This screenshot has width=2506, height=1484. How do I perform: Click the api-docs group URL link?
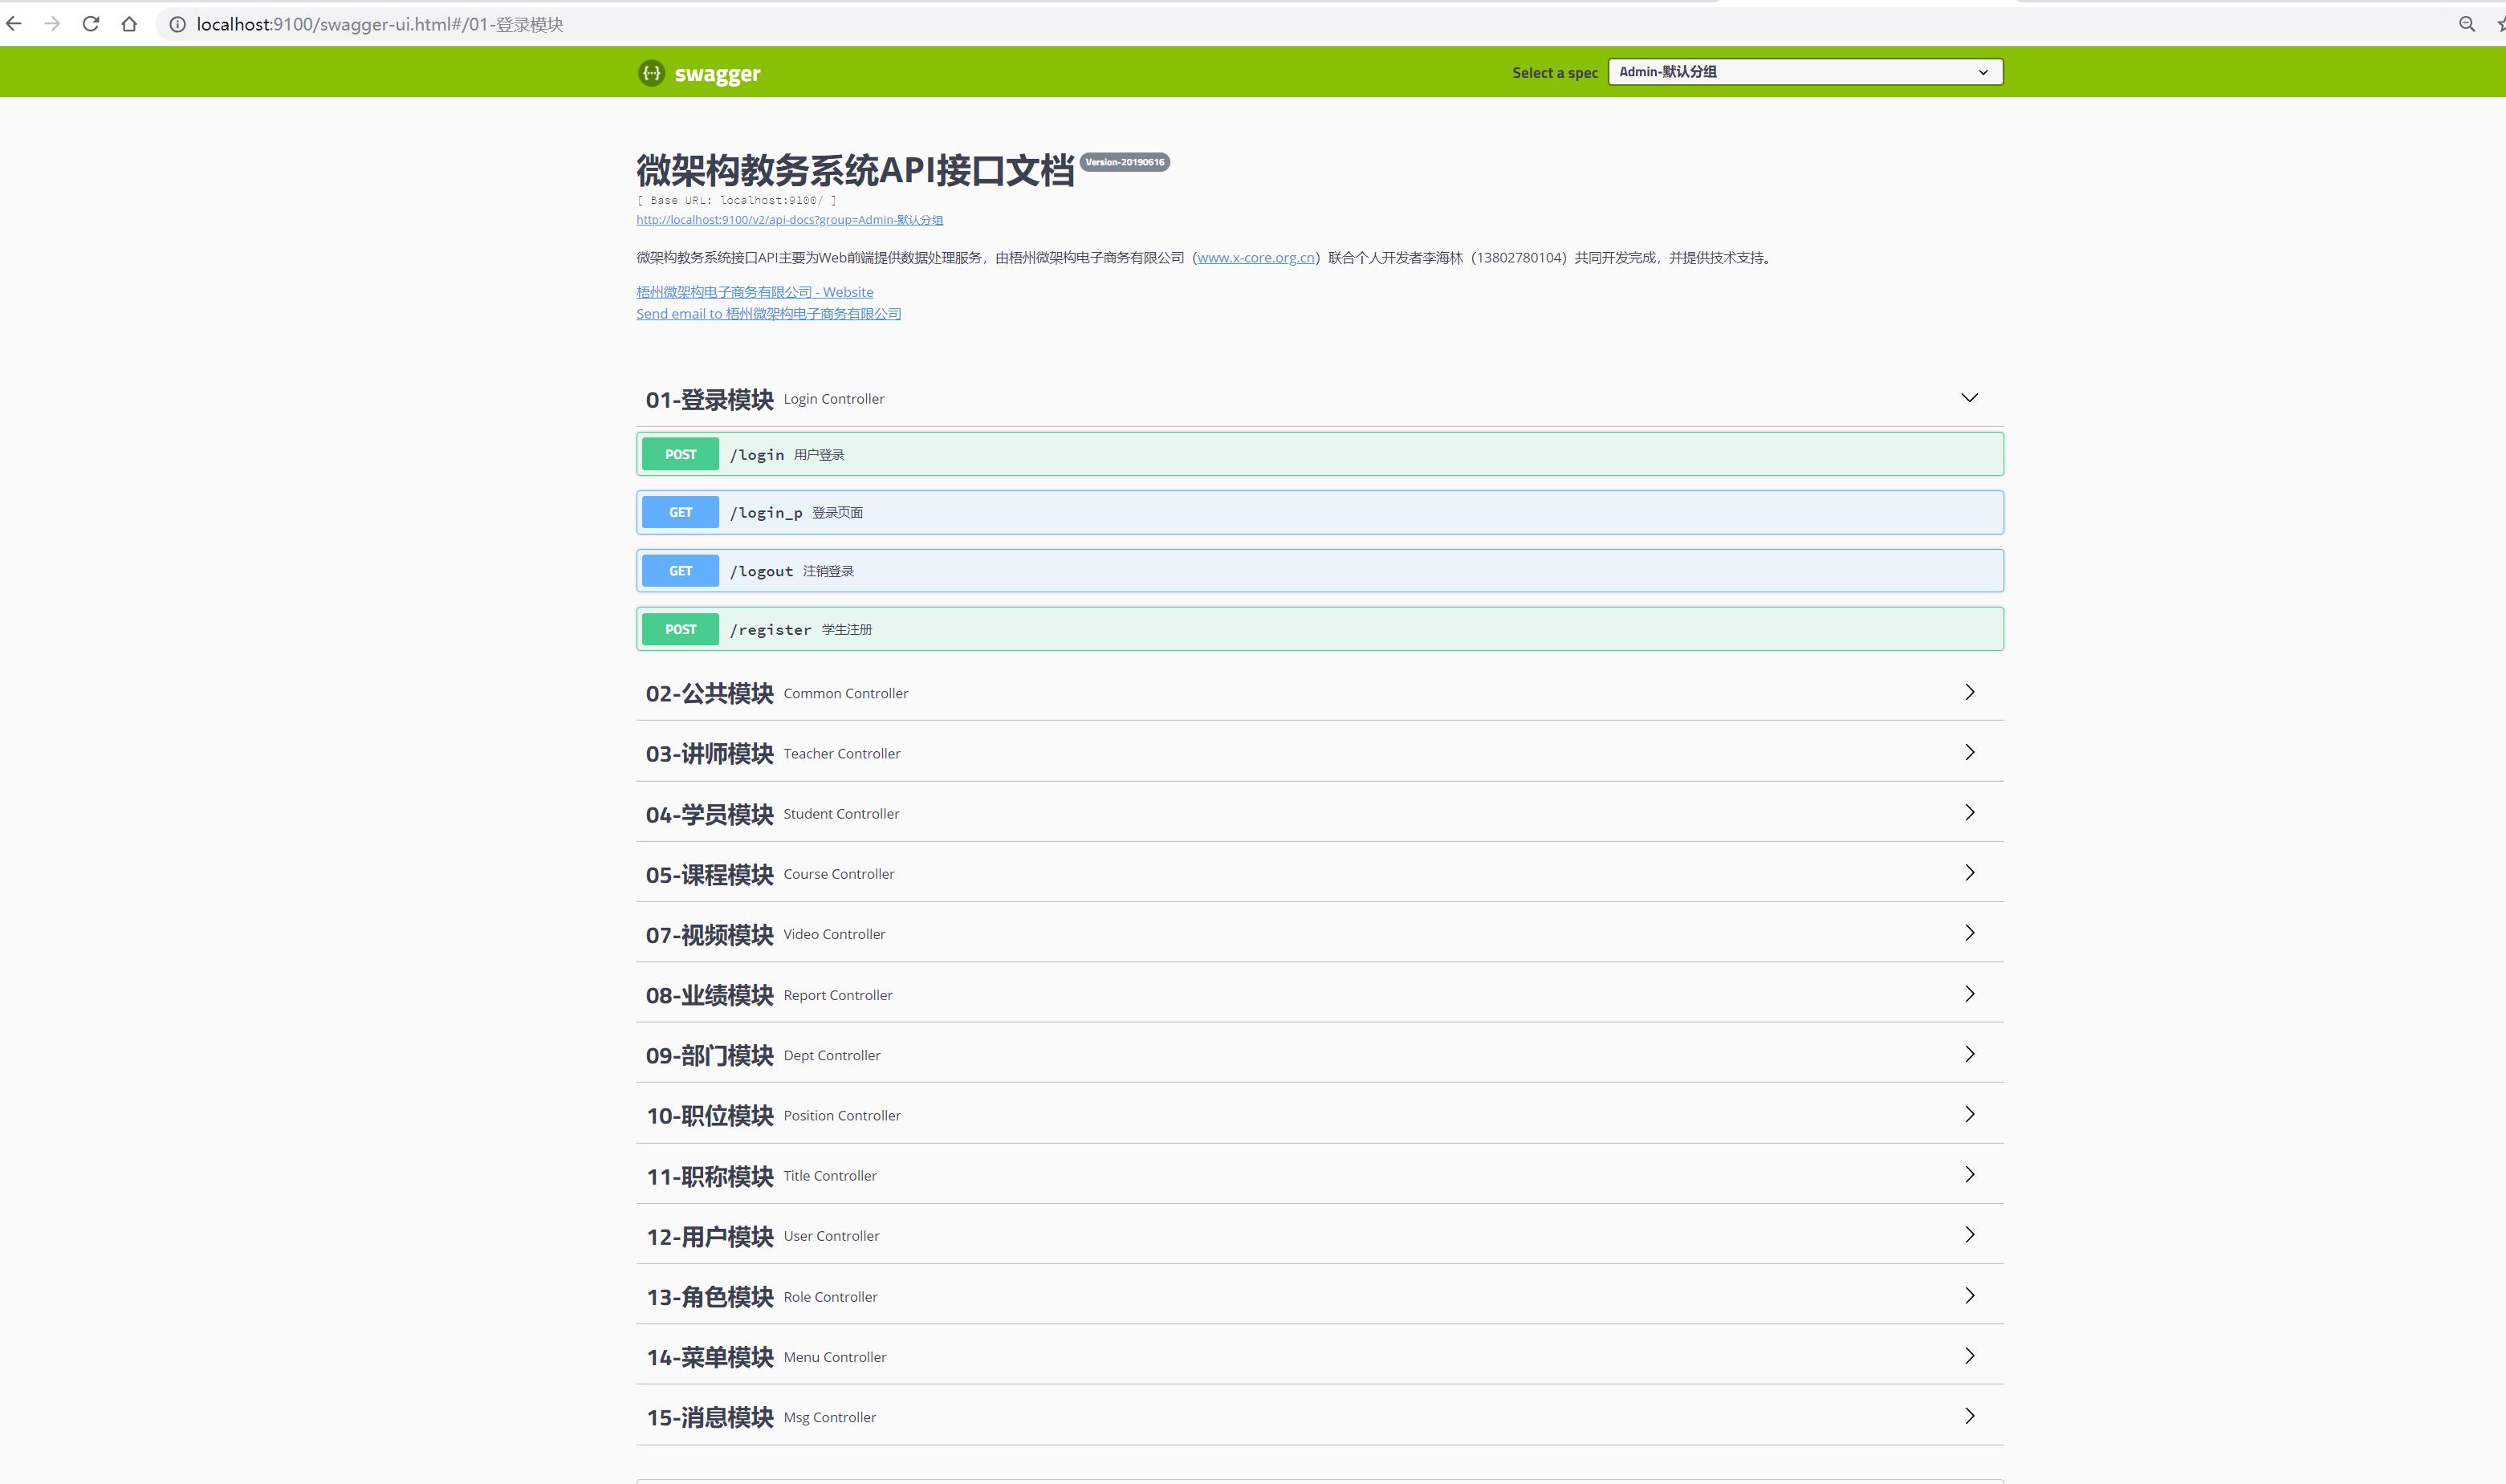point(789,220)
